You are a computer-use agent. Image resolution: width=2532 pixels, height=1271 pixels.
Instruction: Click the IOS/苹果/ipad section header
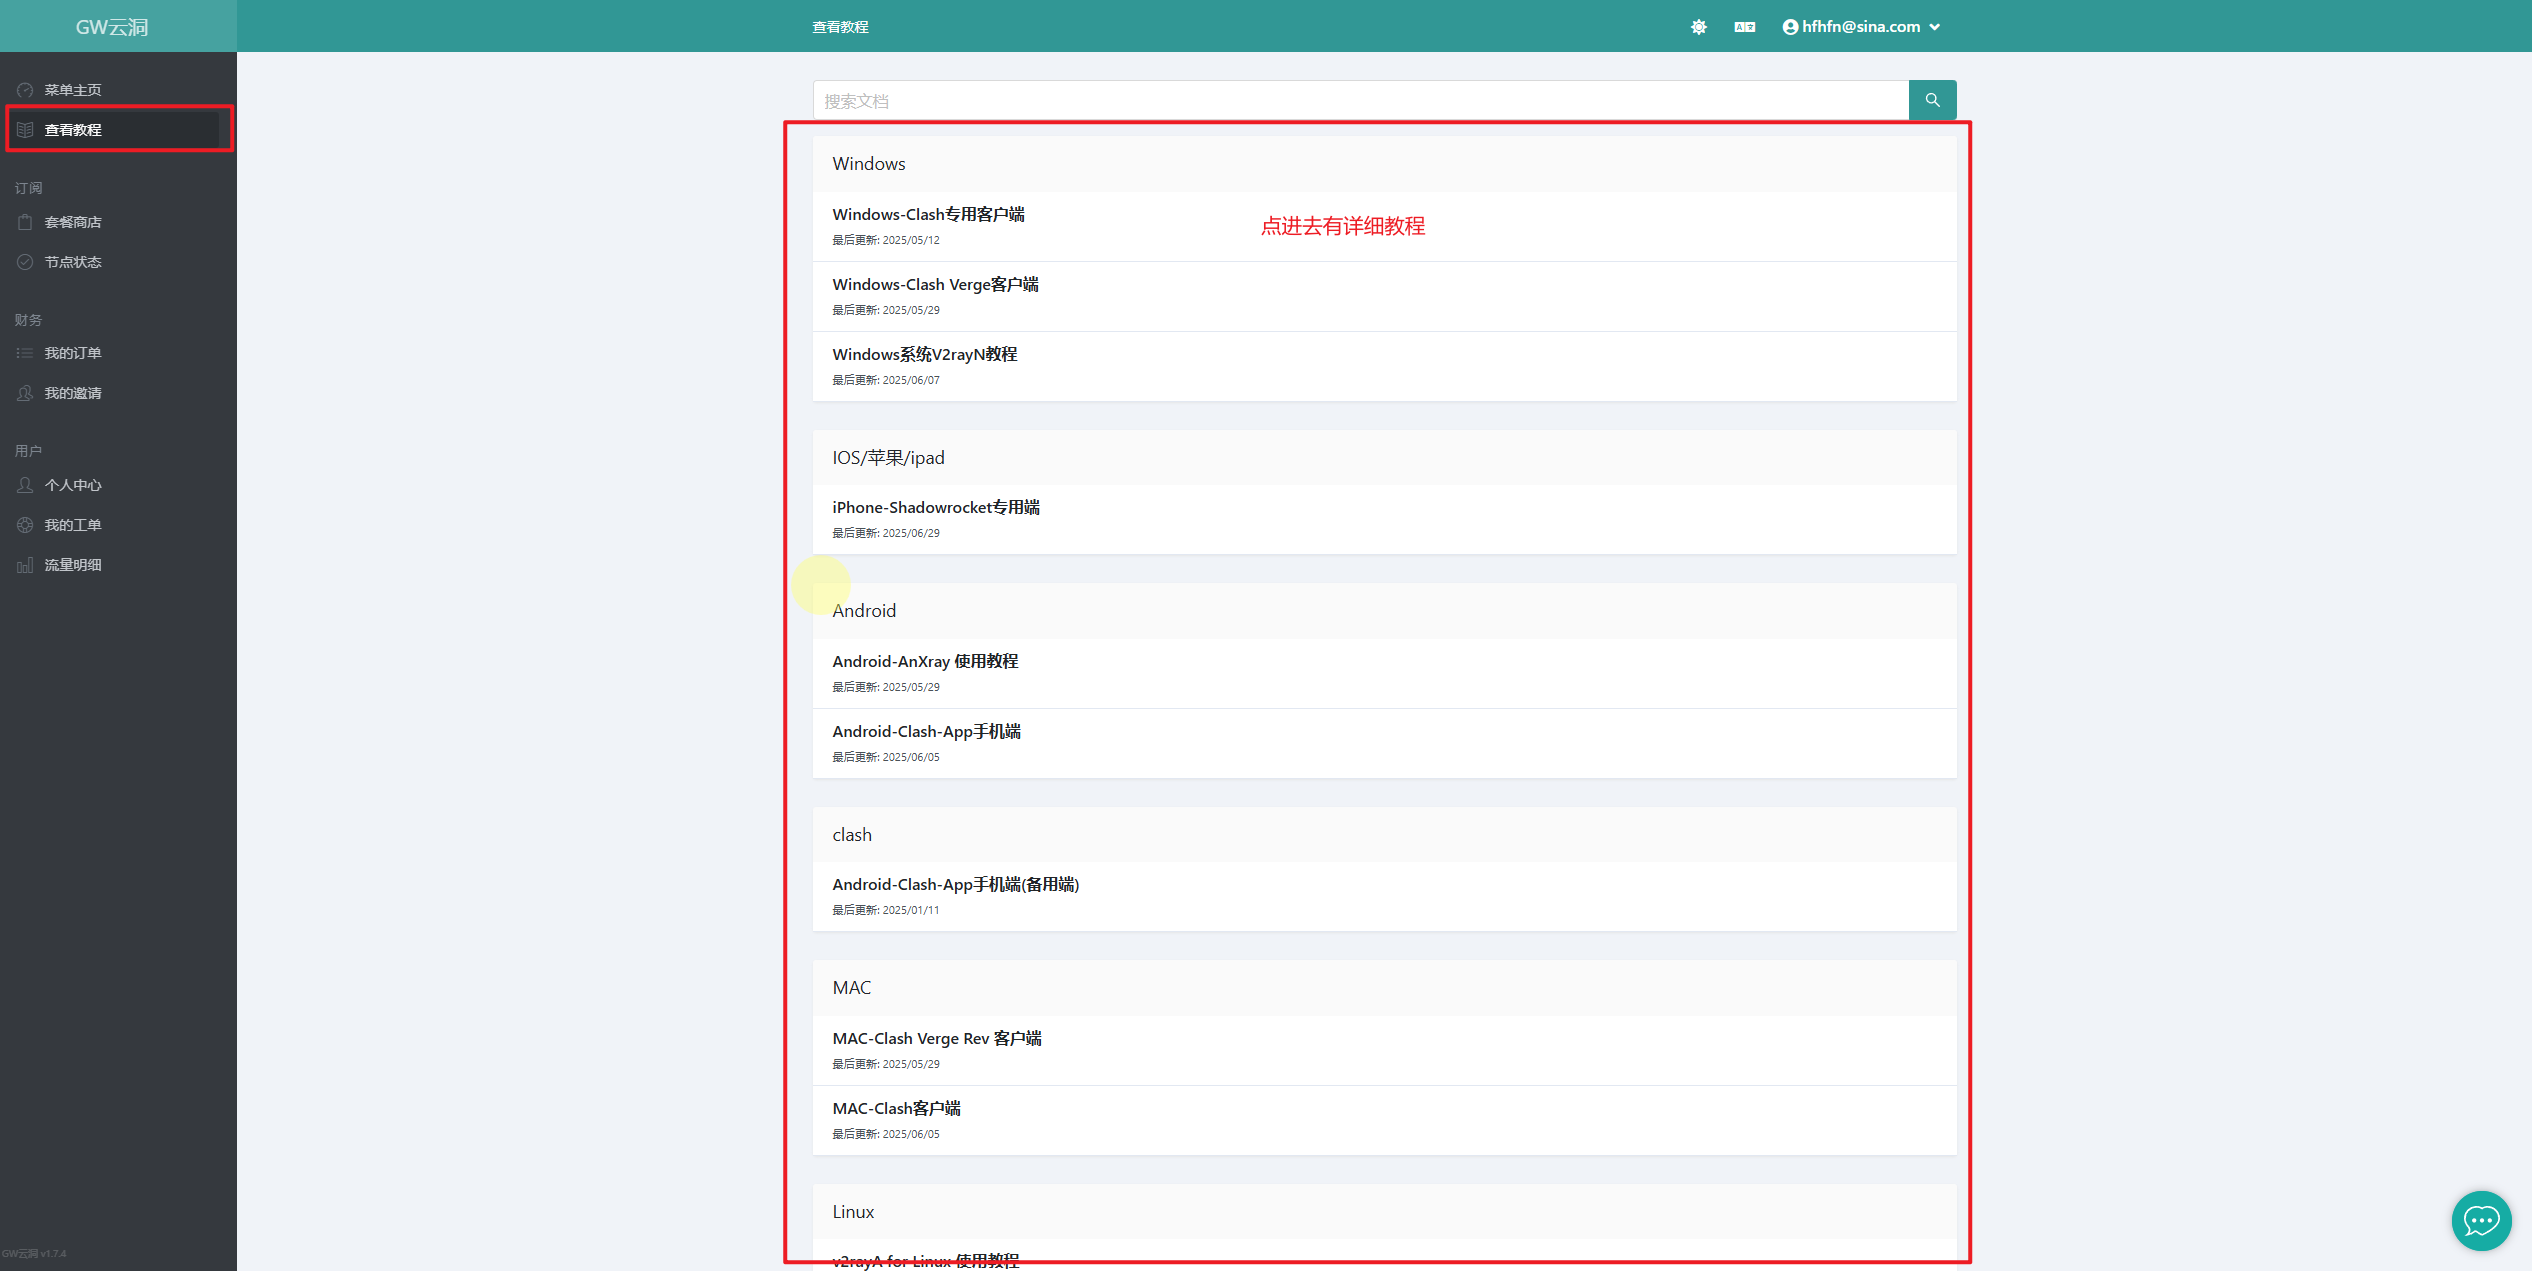click(1384, 458)
